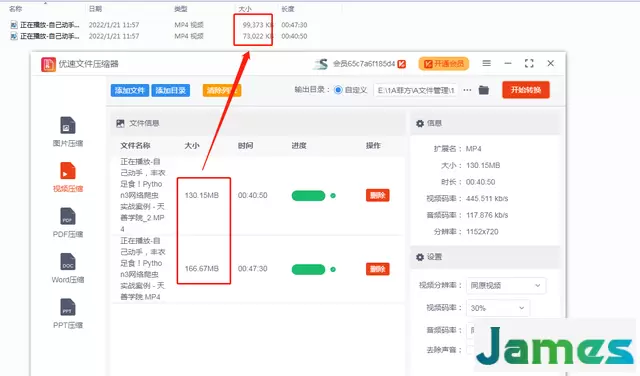Delete the 166.67MB file with 删除
Image resolution: width=640 pixels, height=376 pixels.
coord(378,269)
